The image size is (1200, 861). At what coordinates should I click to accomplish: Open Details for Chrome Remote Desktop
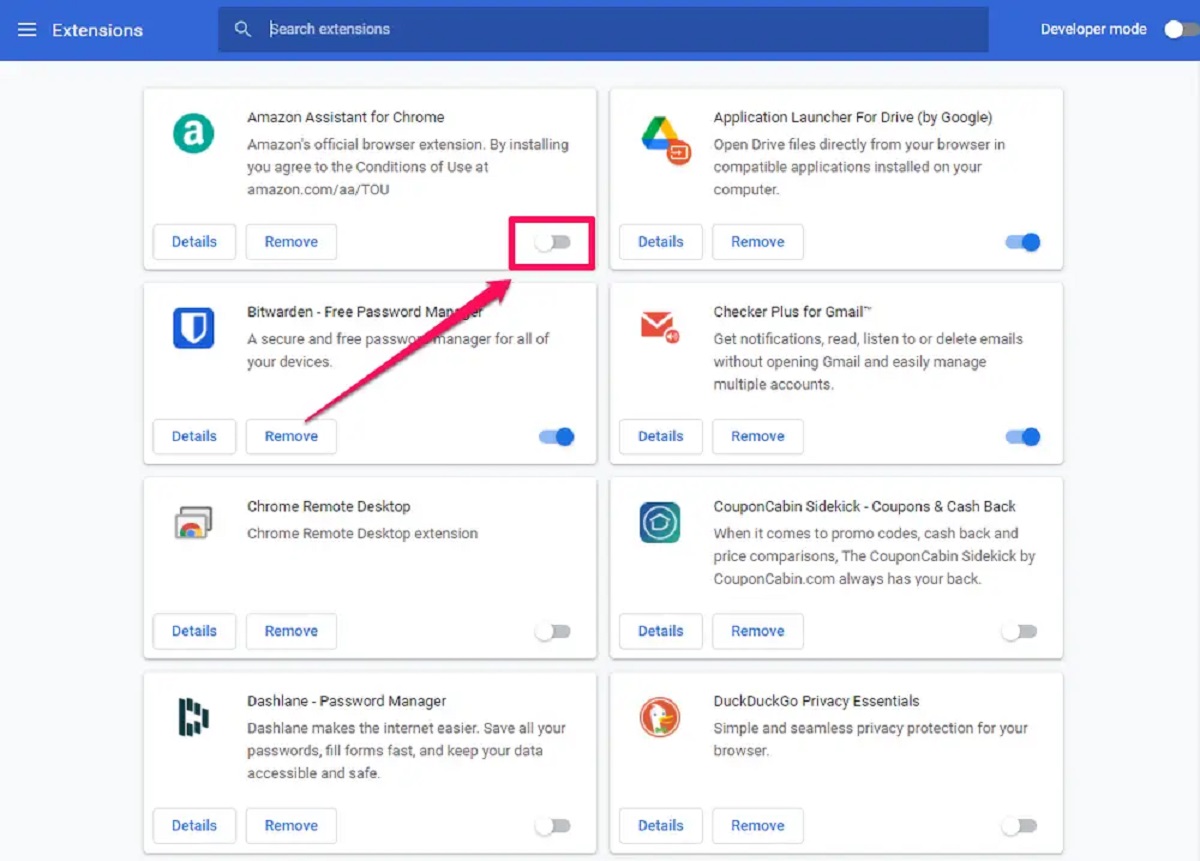tap(194, 632)
